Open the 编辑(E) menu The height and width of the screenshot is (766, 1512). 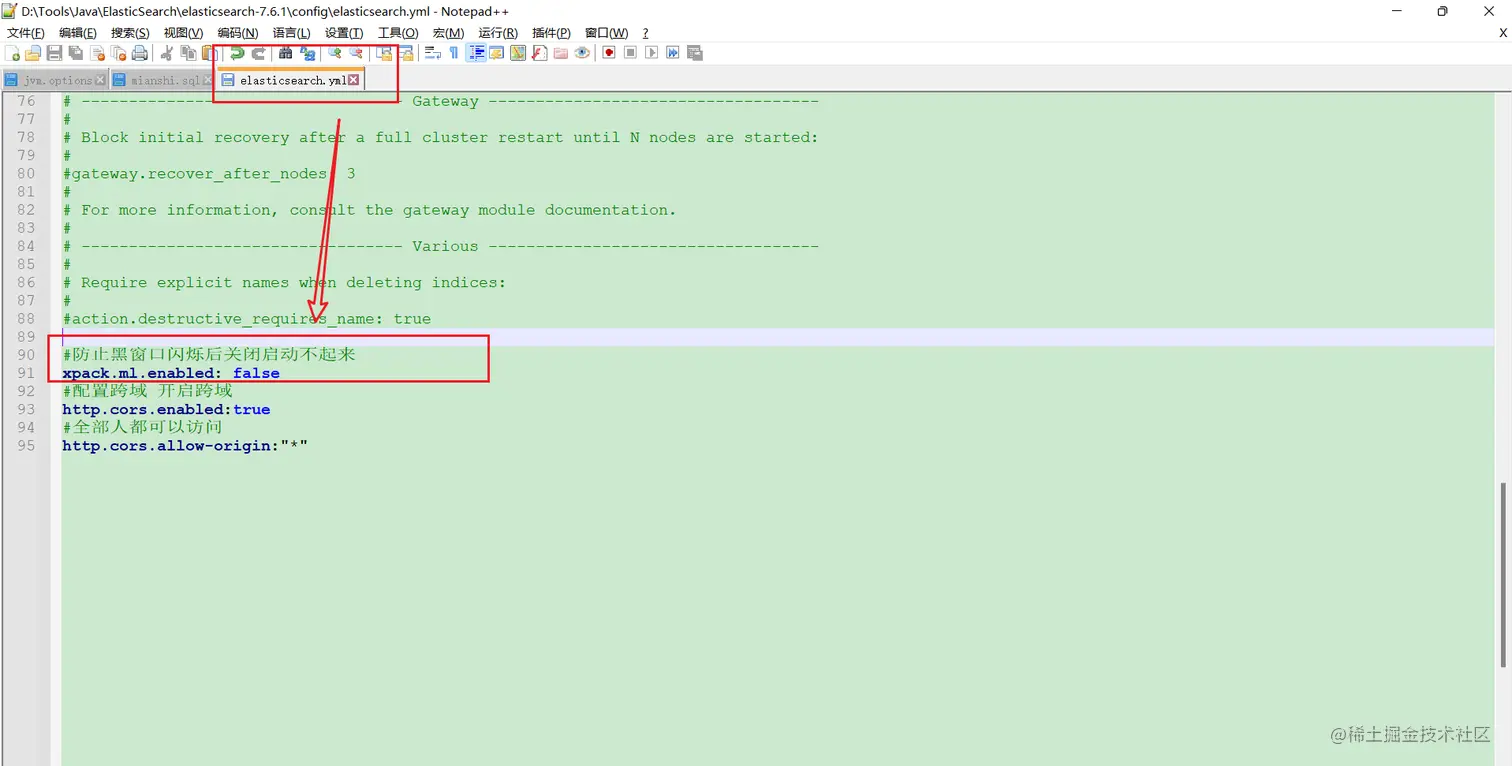(78, 33)
